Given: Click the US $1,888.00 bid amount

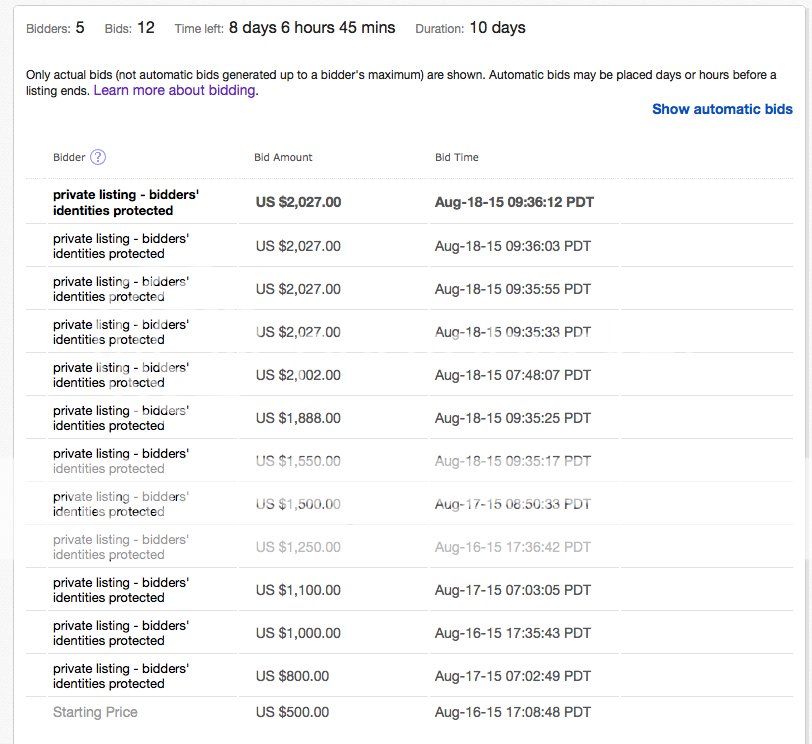Looking at the screenshot, I should click(298, 418).
